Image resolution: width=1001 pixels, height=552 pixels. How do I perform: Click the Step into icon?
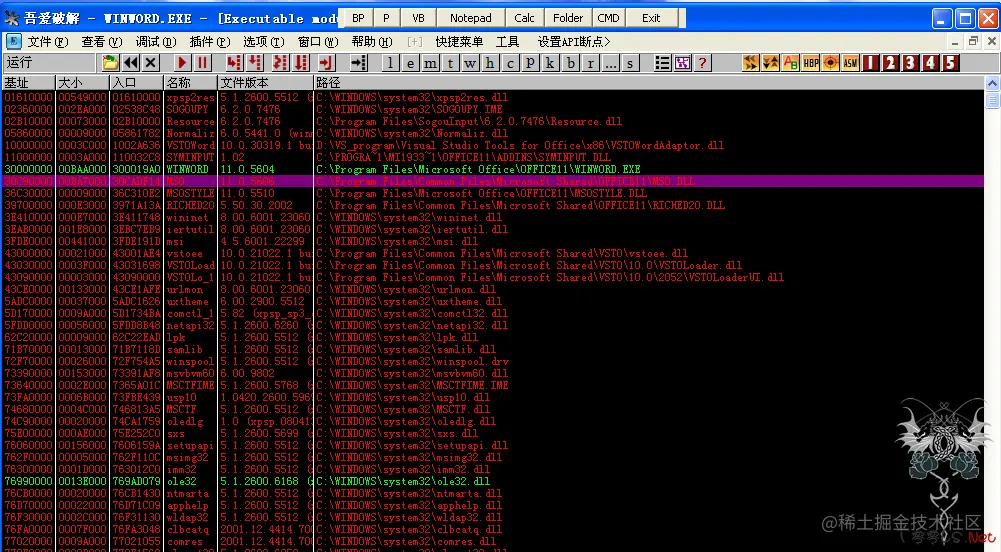point(234,63)
